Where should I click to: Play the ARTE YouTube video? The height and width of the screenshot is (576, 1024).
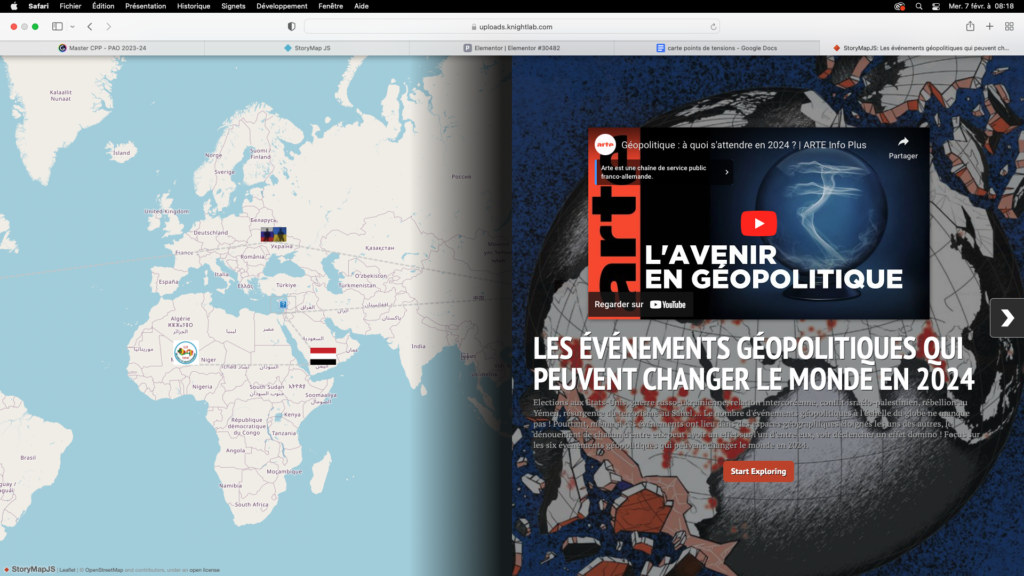758,223
